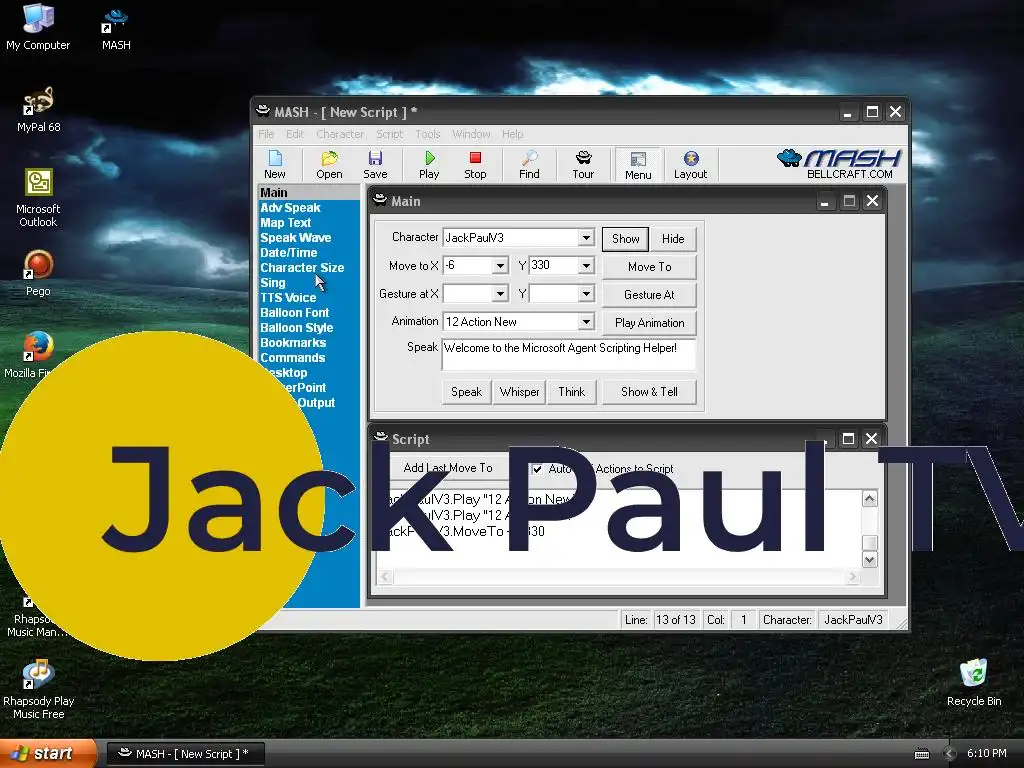Stop playback with the red Stop icon
The width and height of the screenshot is (1024, 768).
pos(475,165)
